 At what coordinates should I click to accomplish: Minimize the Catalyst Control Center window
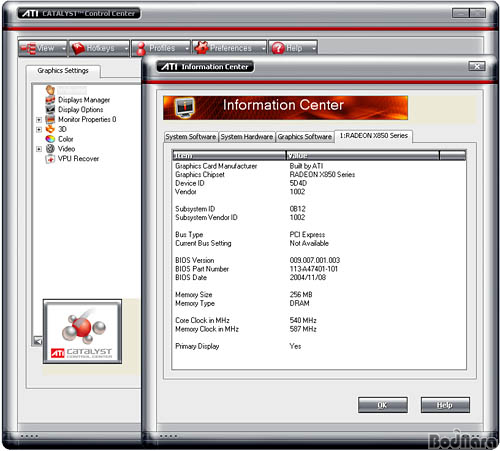click(460, 13)
